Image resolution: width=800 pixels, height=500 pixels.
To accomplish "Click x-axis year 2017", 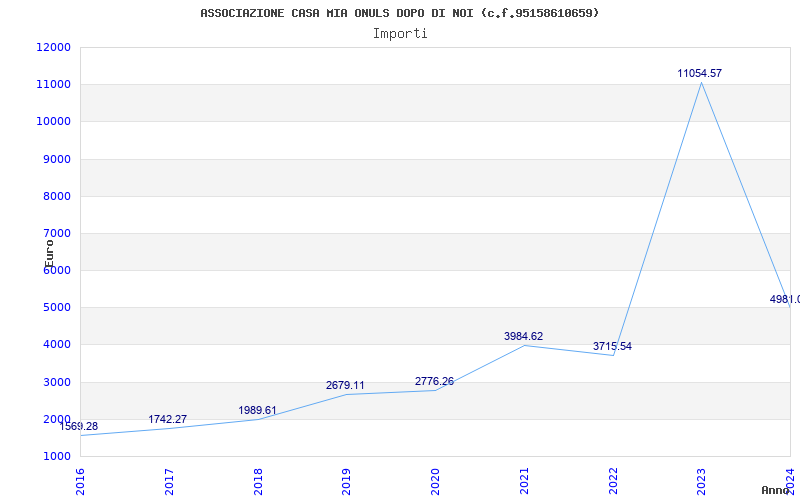I will click(169, 482).
